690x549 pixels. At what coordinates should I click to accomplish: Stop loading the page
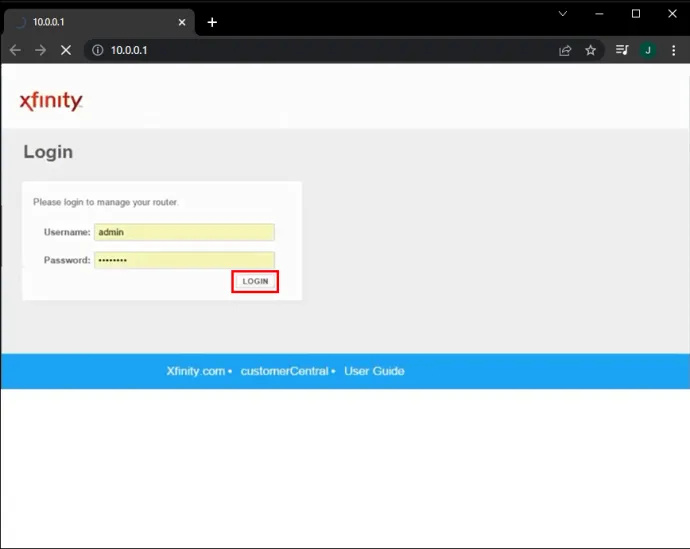[x=66, y=50]
